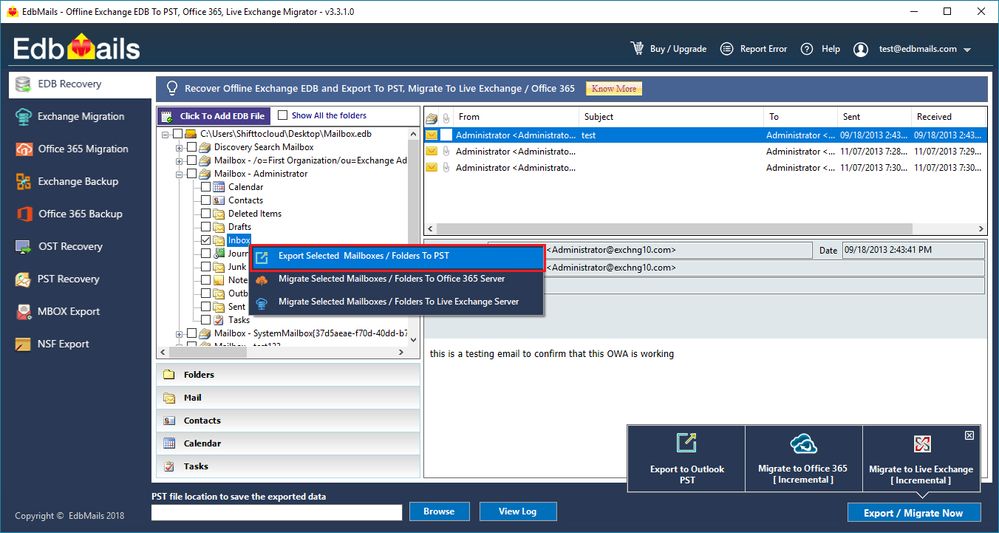Viewport: 999px width, 533px height.
Task: Select the Office 365 Migration icon
Action: coord(23,149)
